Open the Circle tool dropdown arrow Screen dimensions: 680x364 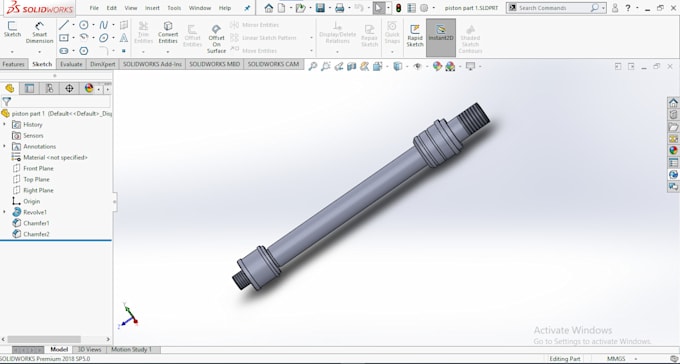(x=93, y=25)
